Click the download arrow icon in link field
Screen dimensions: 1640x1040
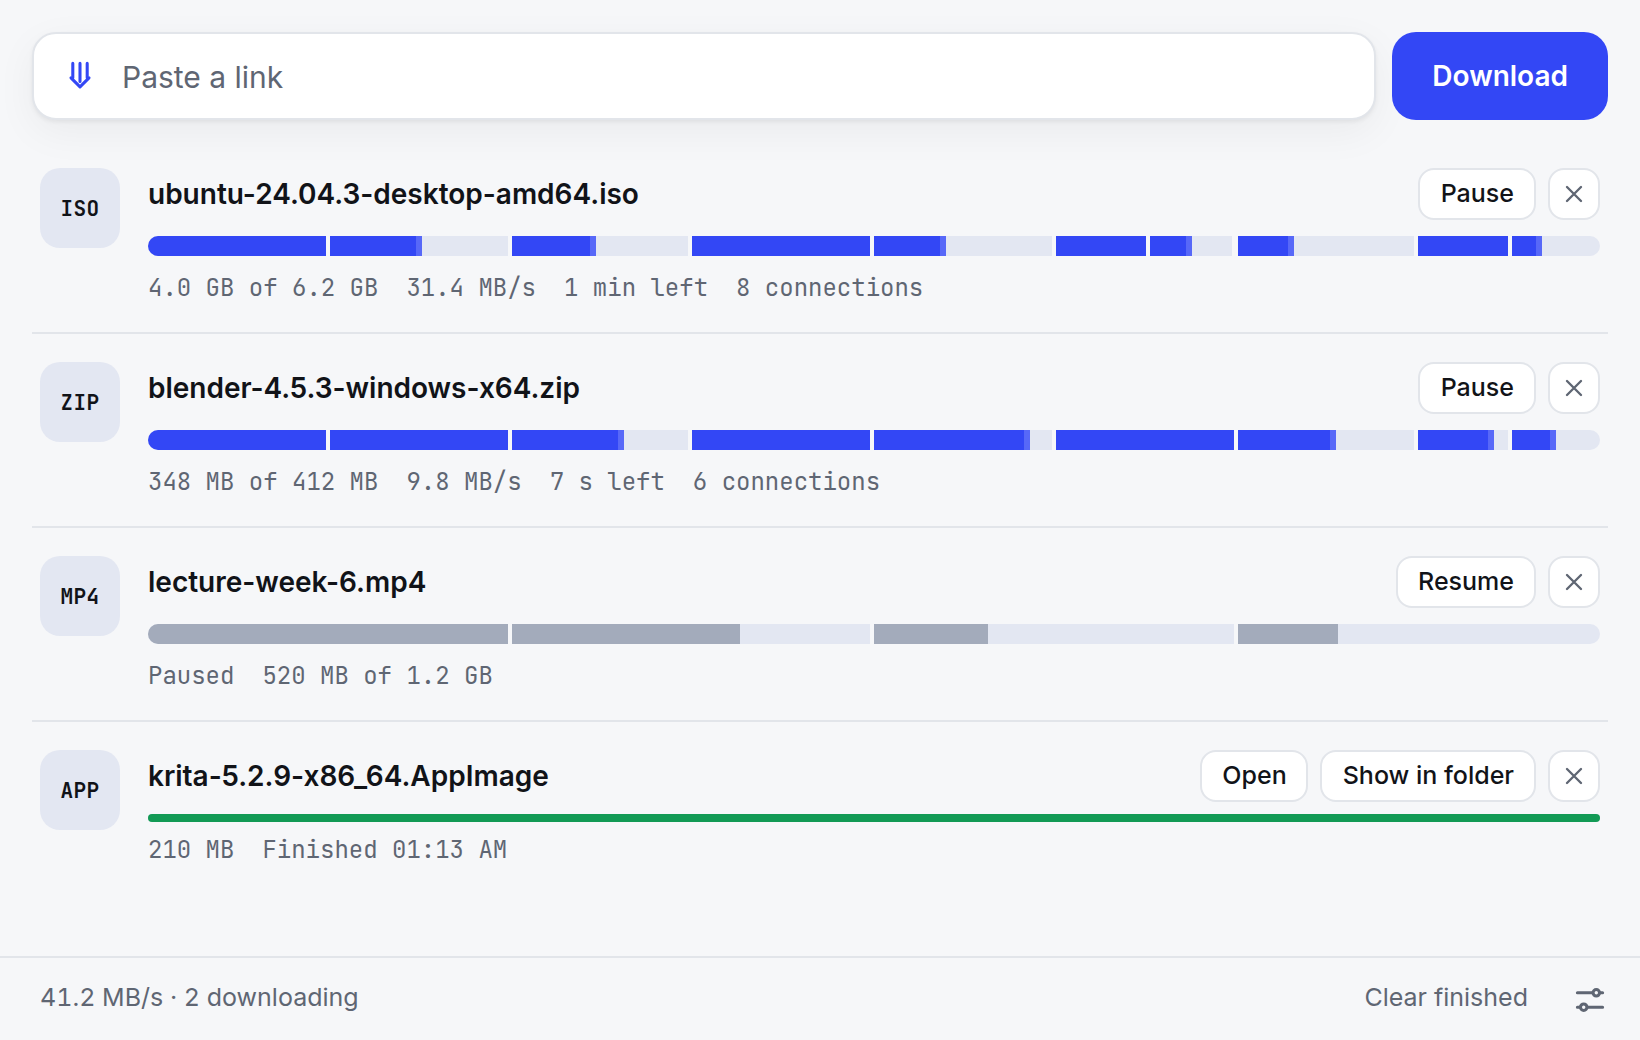click(80, 75)
